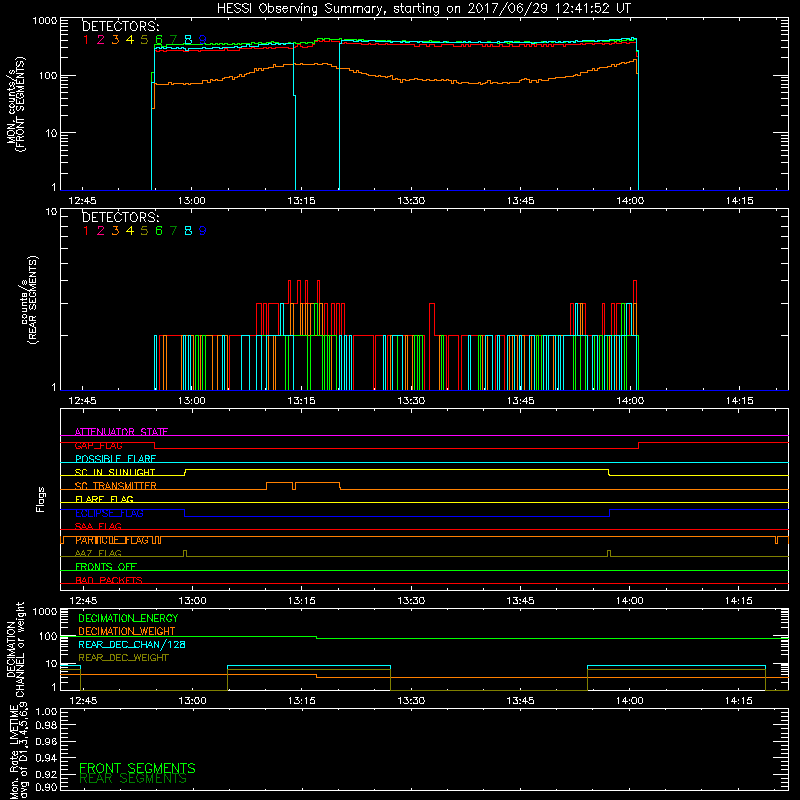Click the DECIMATION_WEIGHT legend label
This screenshot has width=800, height=800.
pos(127,631)
